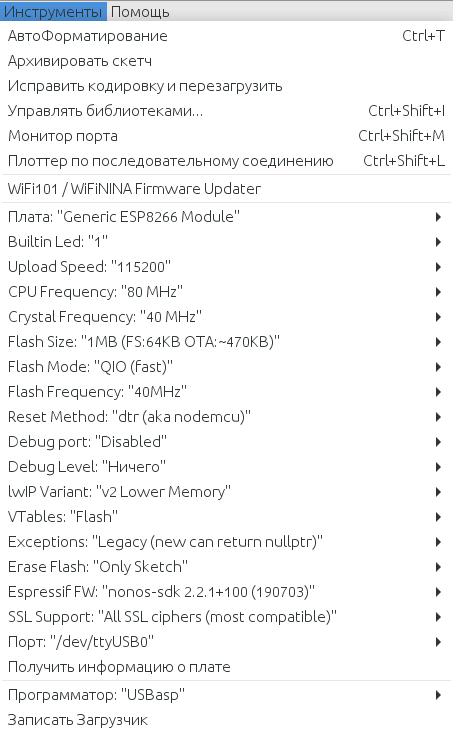Viewport: 453px width, 734px height.
Task: Open WiFi101 / WiFiNINA Firmware Updater
Action: click(226, 189)
